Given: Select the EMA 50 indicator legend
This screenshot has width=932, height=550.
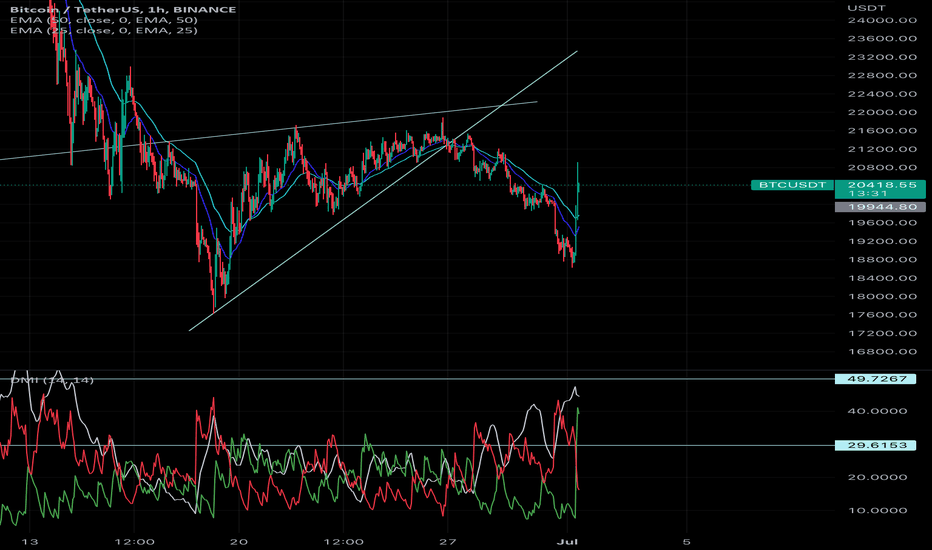Looking at the screenshot, I should [104, 20].
